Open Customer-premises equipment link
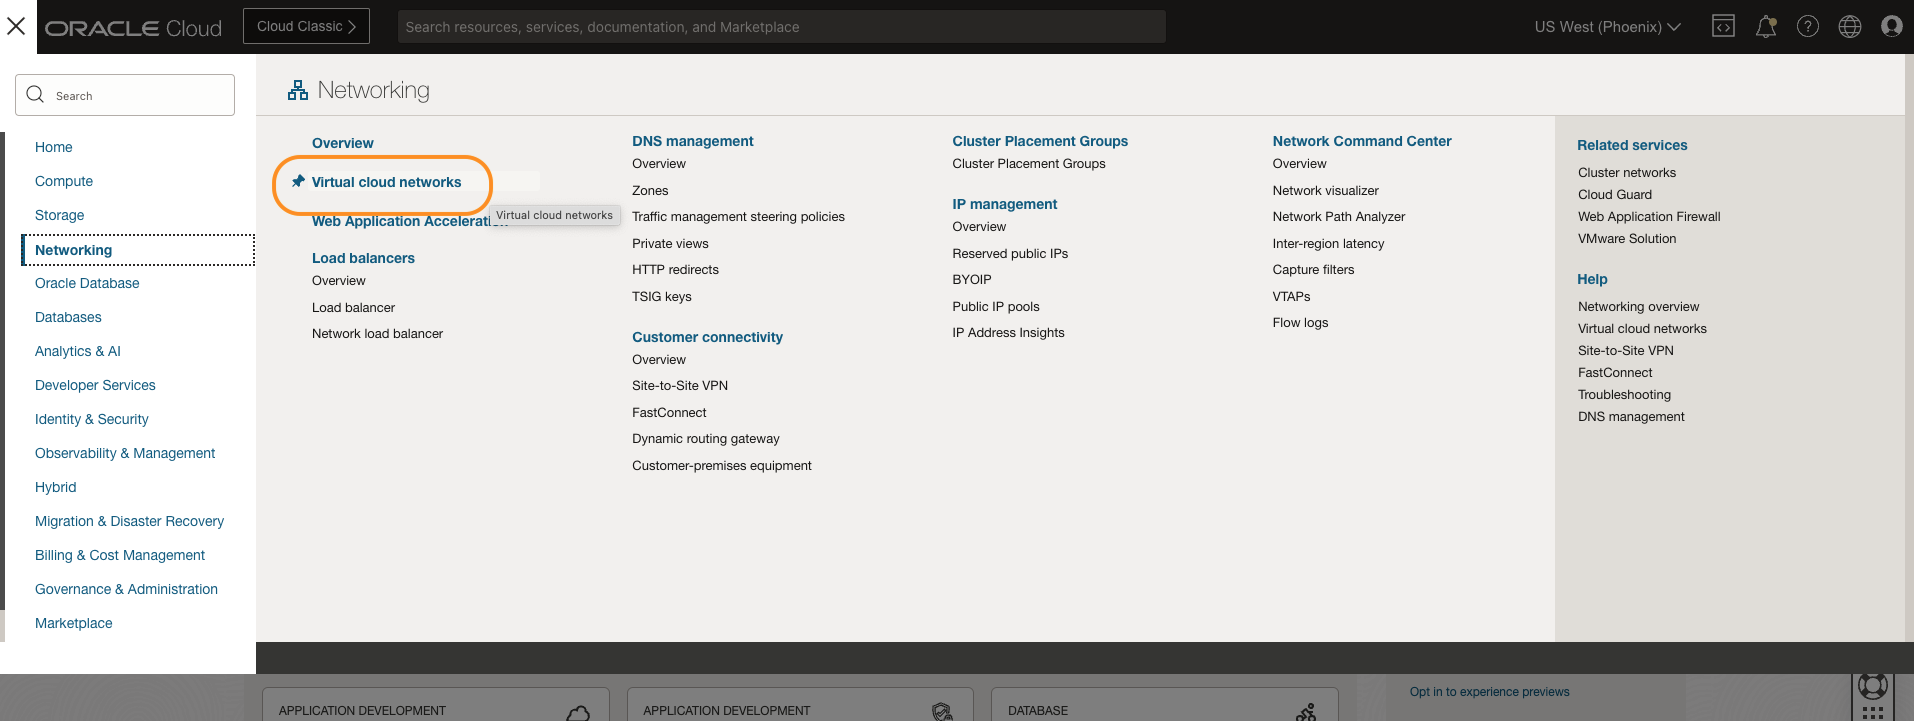The image size is (1914, 721). [x=722, y=465]
